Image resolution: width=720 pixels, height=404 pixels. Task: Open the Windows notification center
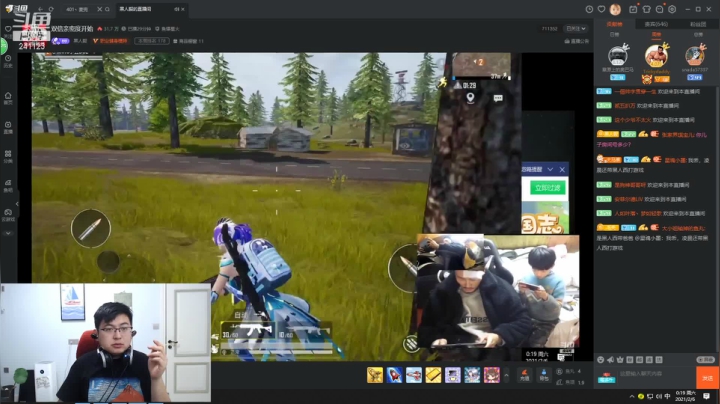[706, 396]
